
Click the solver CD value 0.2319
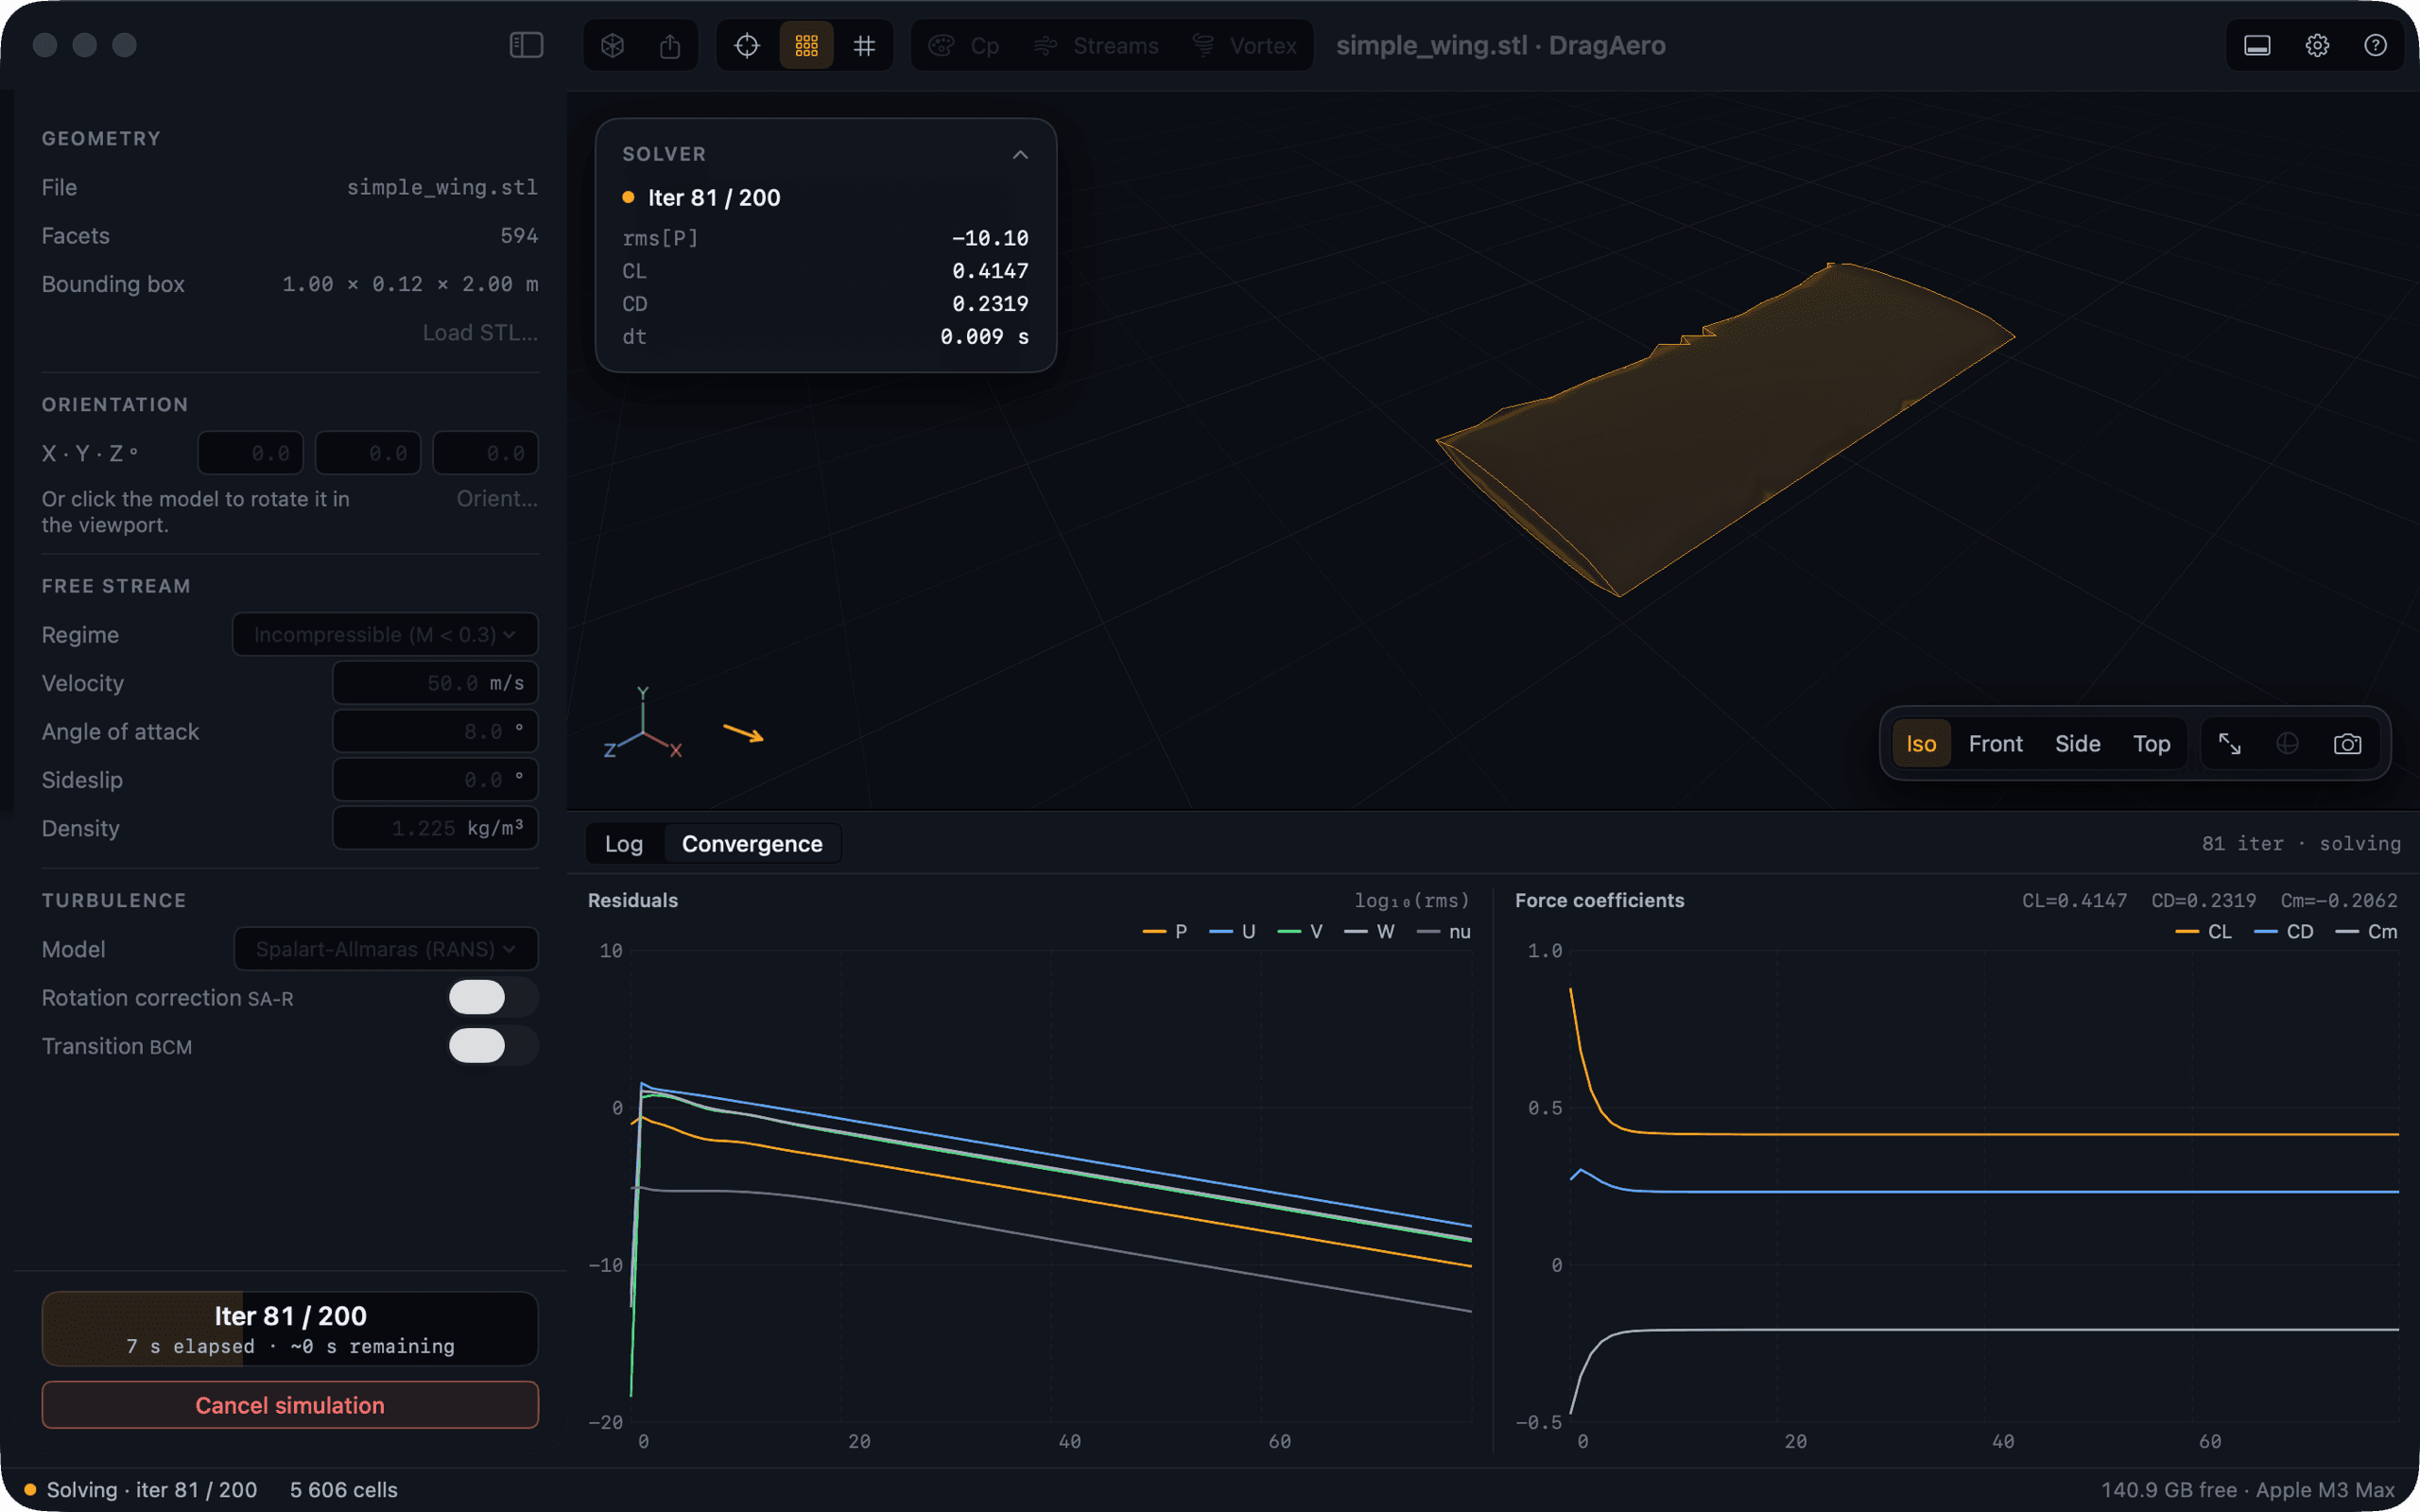click(x=989, y=303)
